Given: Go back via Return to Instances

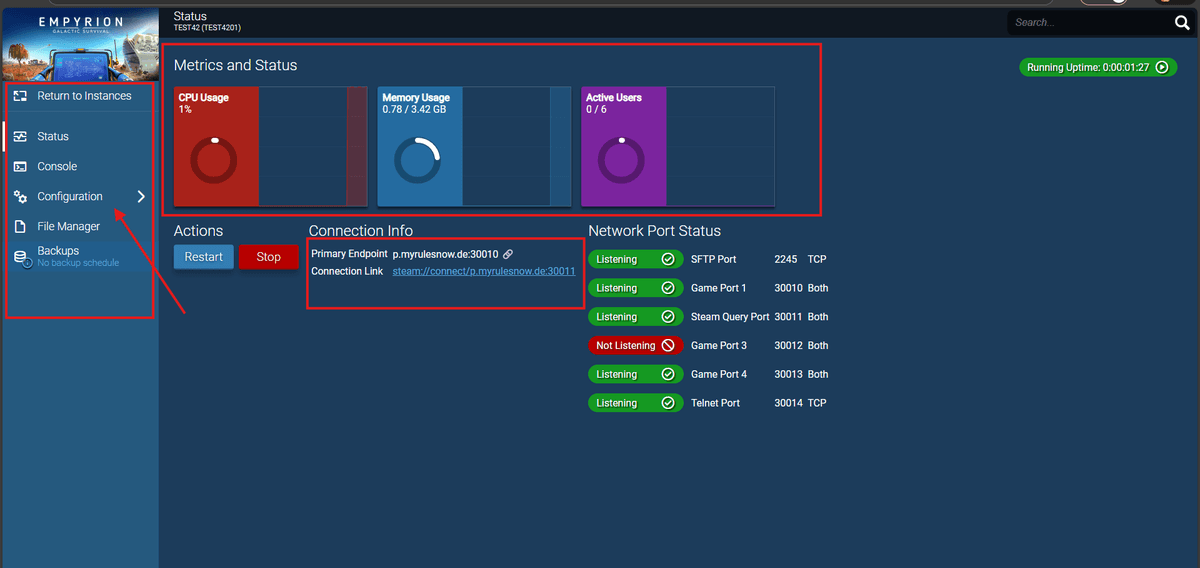Looking at the screenshot, I should 79,96.
